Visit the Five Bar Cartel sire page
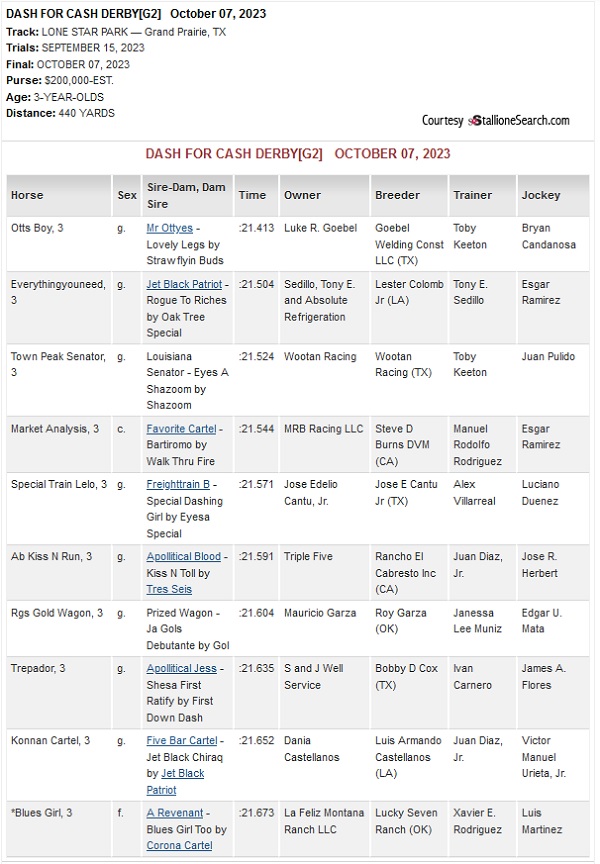 tap(182, 741)
